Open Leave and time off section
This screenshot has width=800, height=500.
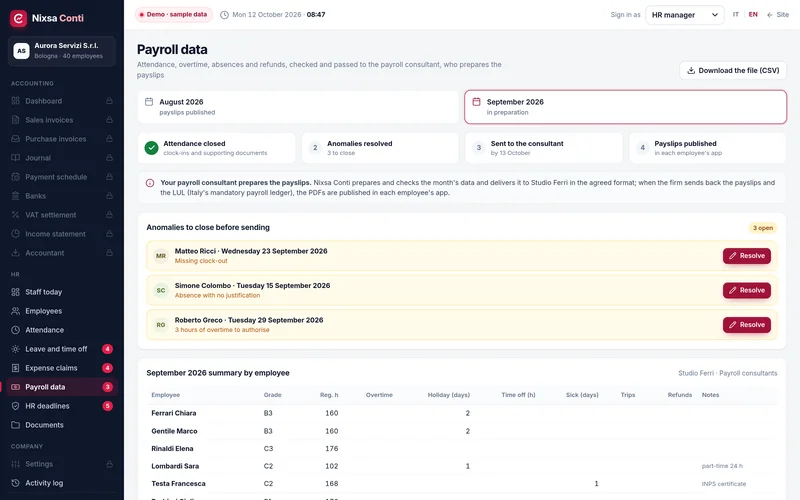coord(62,349)
